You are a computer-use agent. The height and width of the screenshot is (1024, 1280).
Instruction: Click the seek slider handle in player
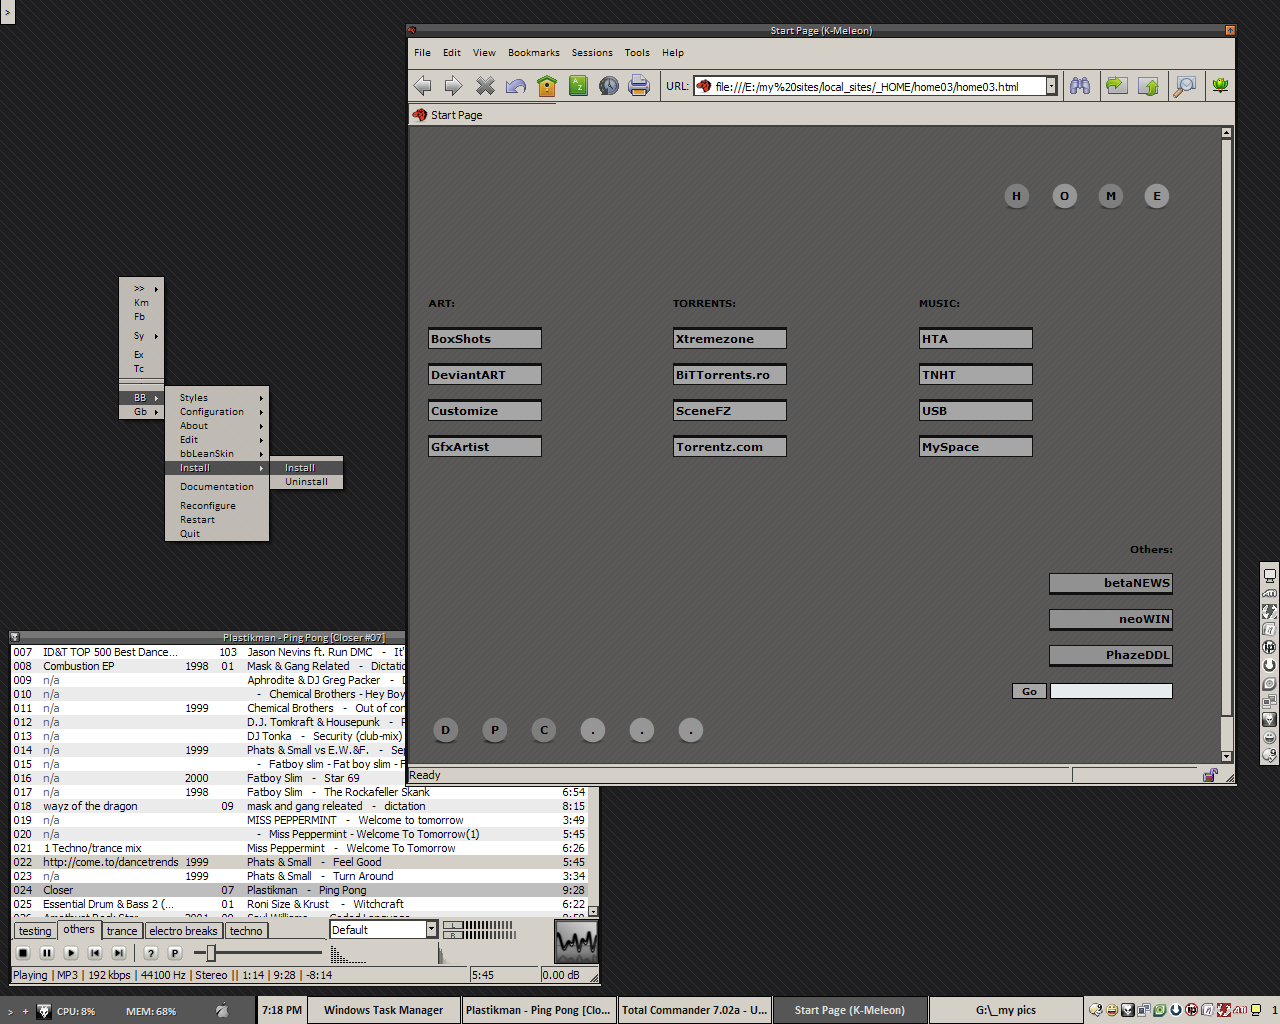211,953
